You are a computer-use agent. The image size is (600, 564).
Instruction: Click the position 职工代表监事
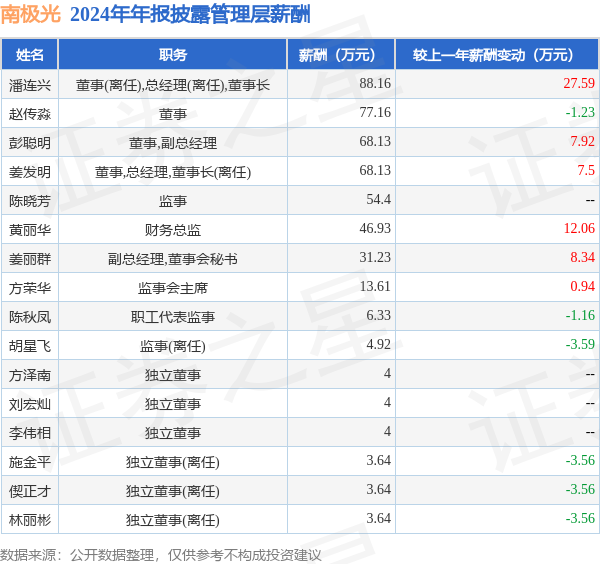coord(173,317)
